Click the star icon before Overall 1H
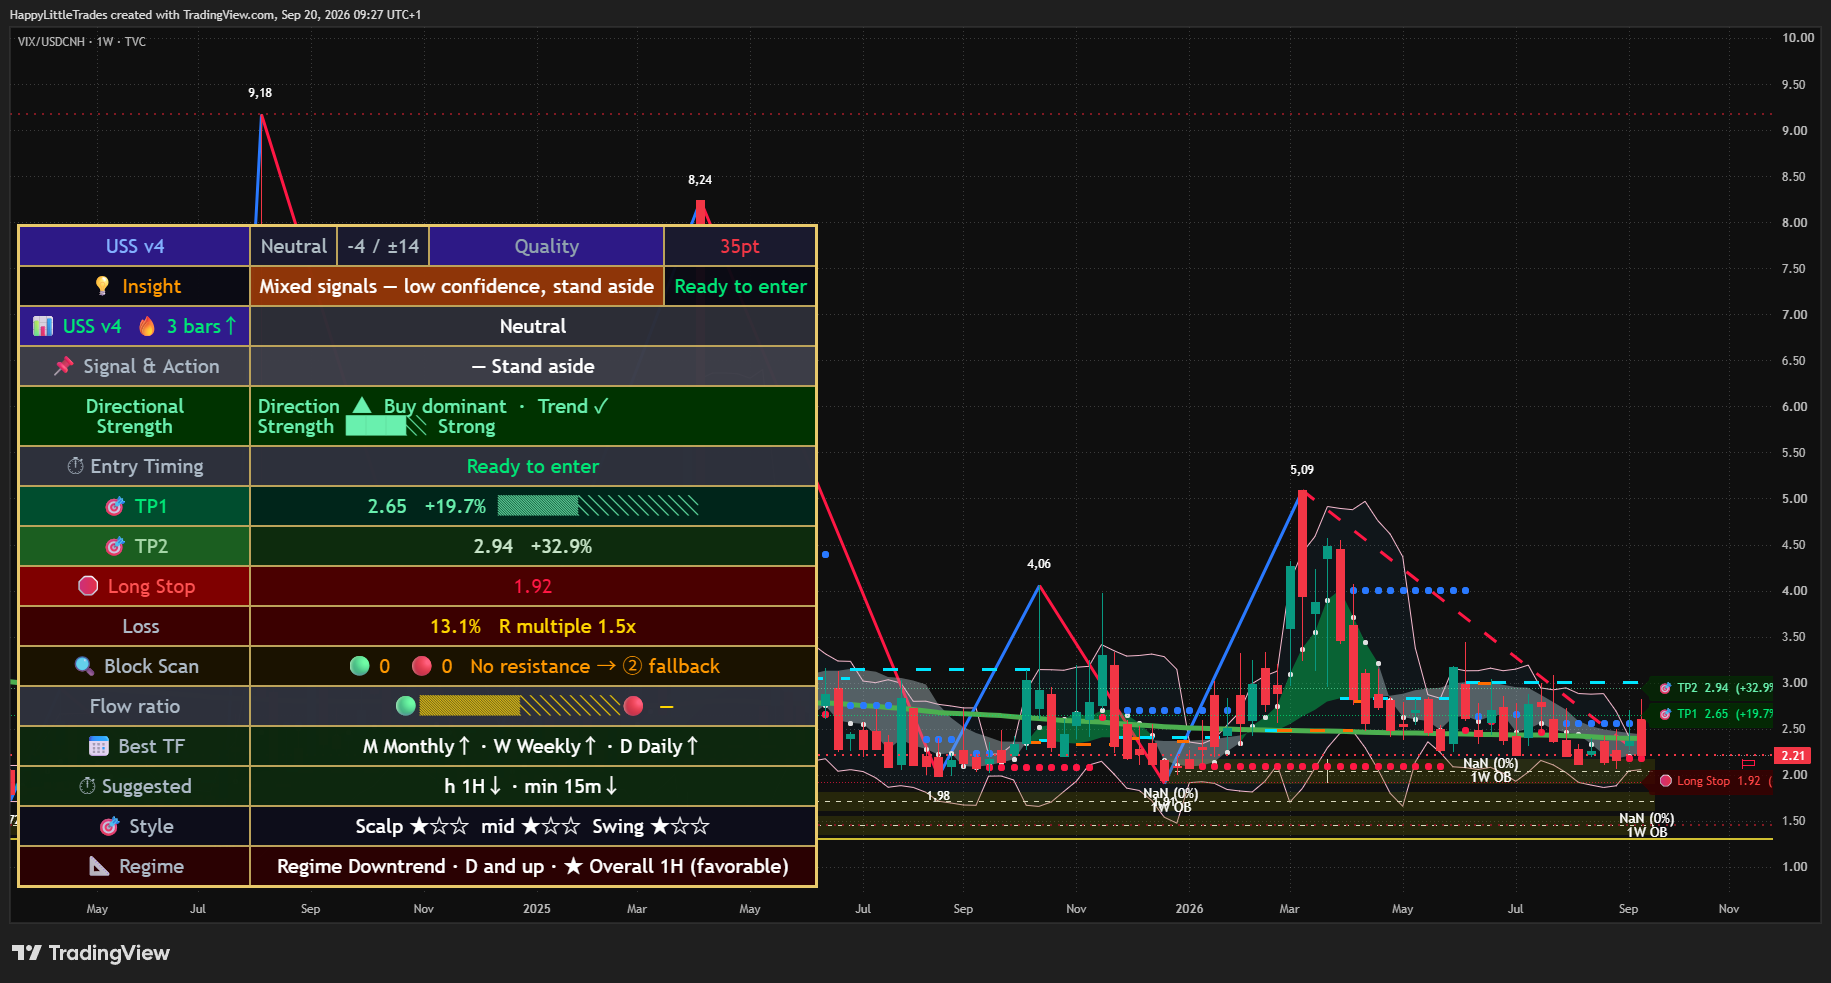Viewport: 1831px width, 983px height. pos(573,866)
